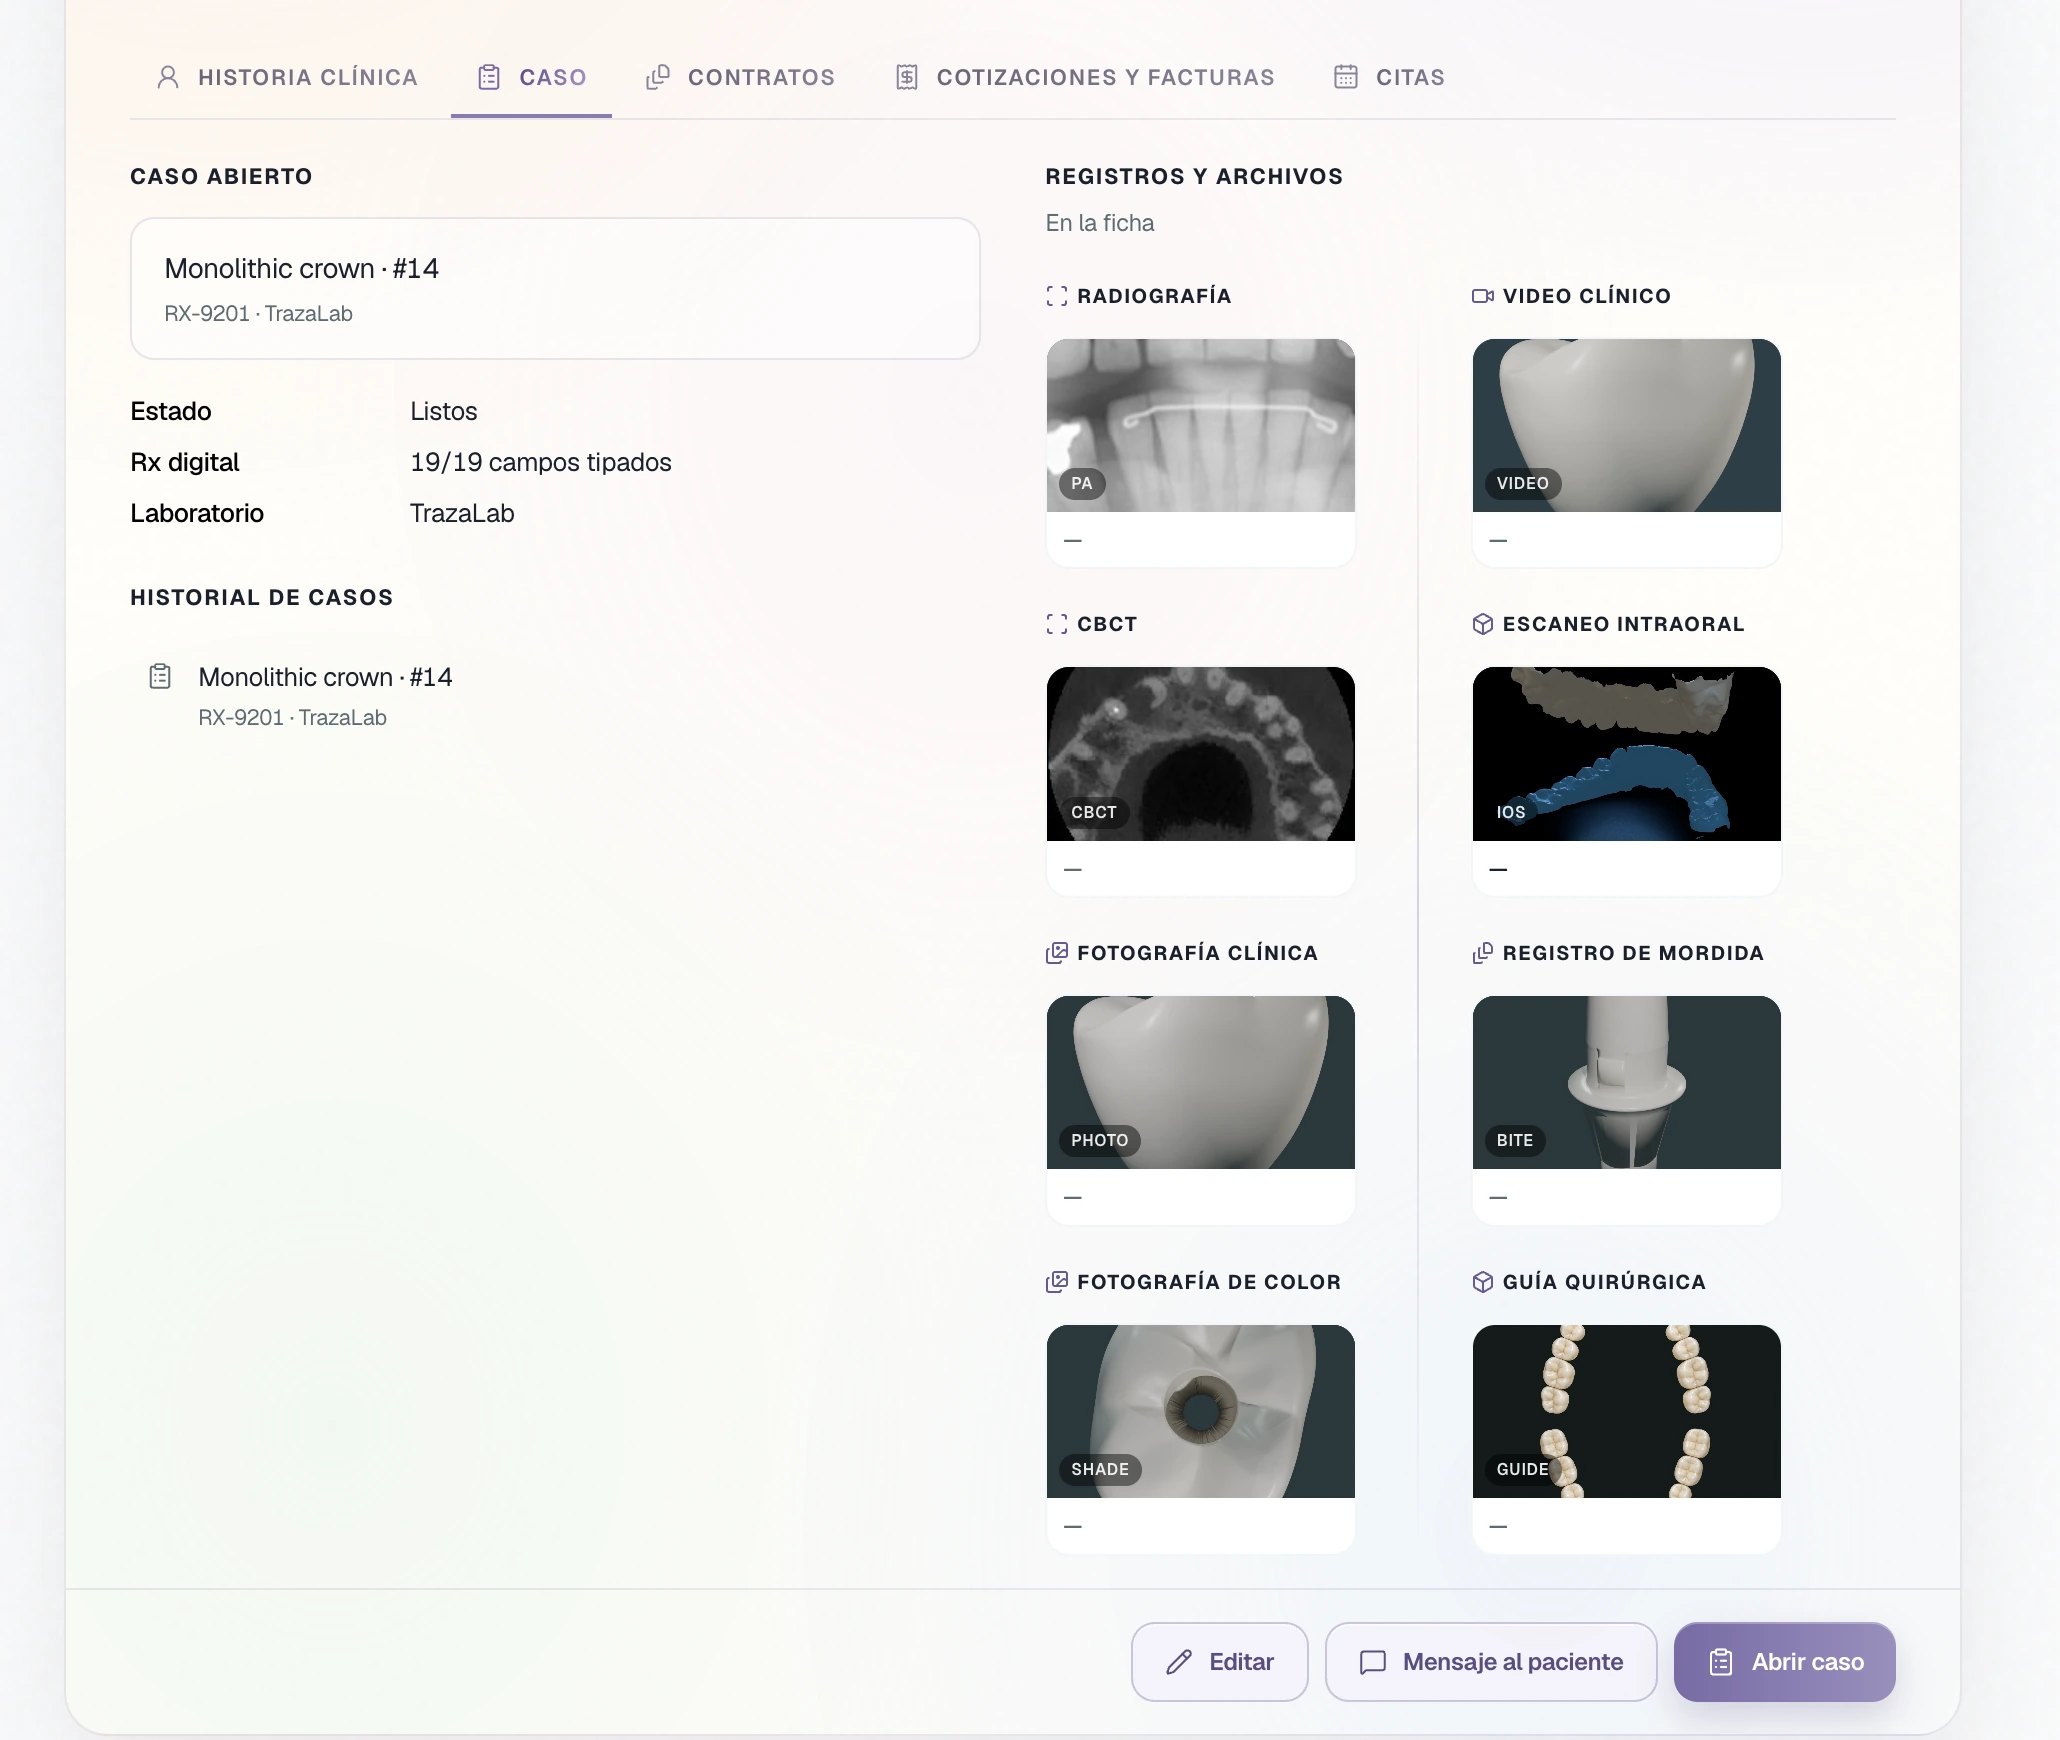The image size is (2060, 1740).
Task: Click the chat bubble icon in Mensaje al paciente
Action: tap(1373, 1662)
